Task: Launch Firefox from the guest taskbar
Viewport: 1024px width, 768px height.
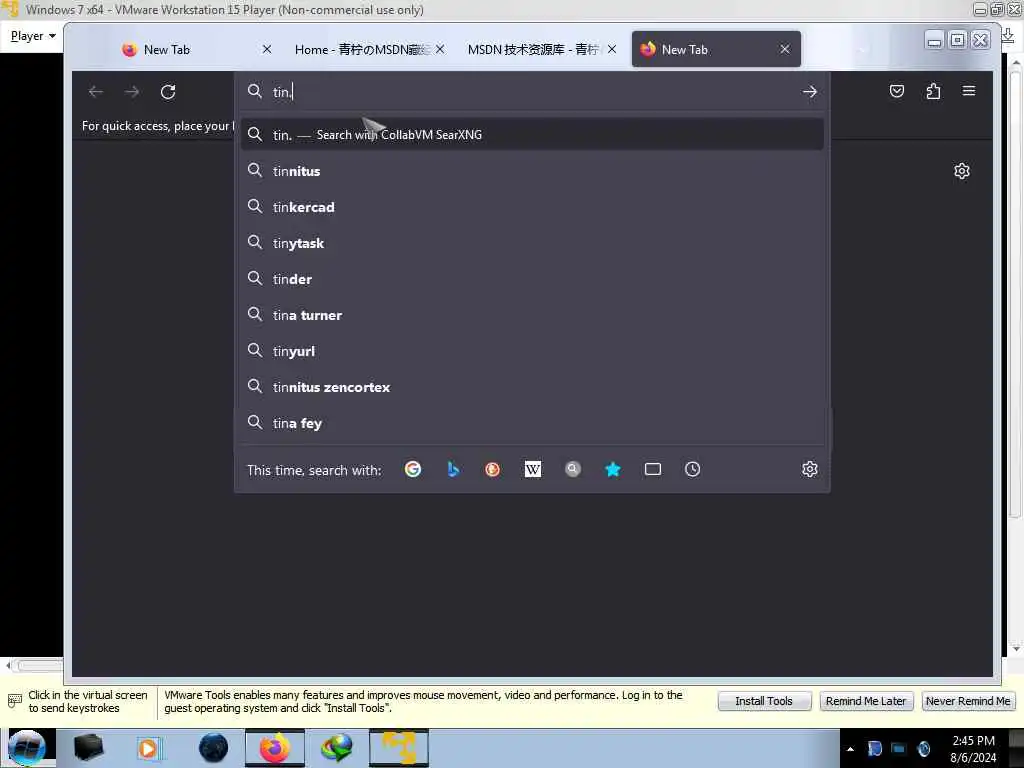Action: [x=274, y=748]
